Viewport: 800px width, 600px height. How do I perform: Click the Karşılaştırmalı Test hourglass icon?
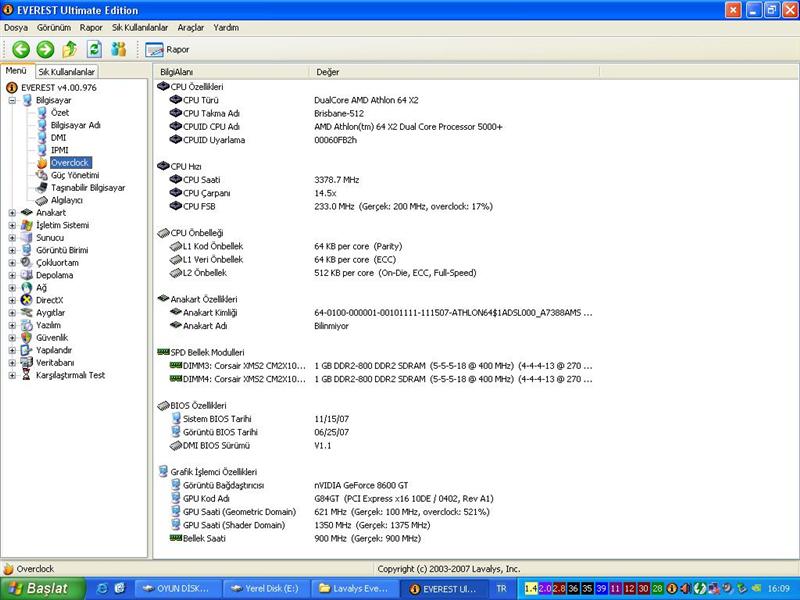point(27,375)
